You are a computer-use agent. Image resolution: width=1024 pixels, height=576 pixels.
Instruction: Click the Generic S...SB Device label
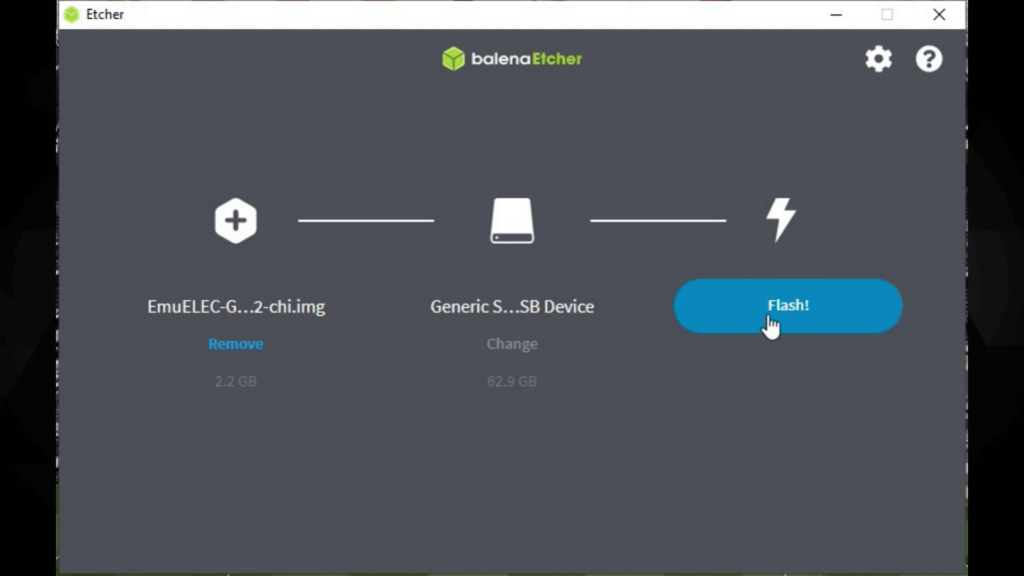[x=512, y=306]
